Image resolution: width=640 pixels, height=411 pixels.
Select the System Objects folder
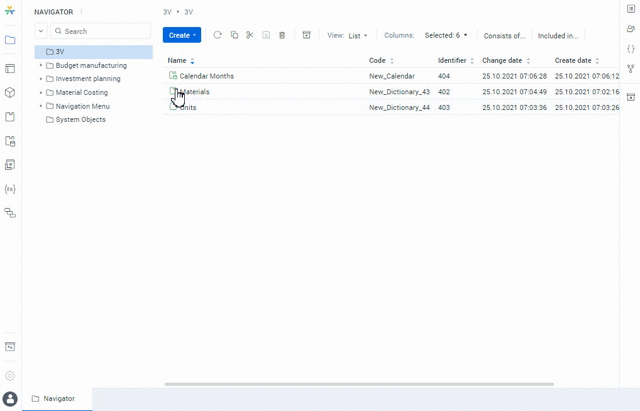point(80,120)
